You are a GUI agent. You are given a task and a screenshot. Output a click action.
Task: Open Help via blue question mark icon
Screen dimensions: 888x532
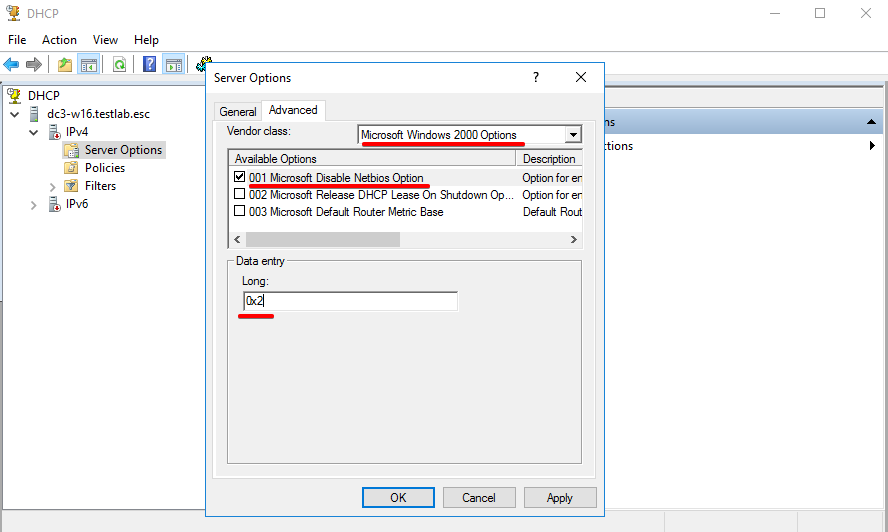coord(149,64)
